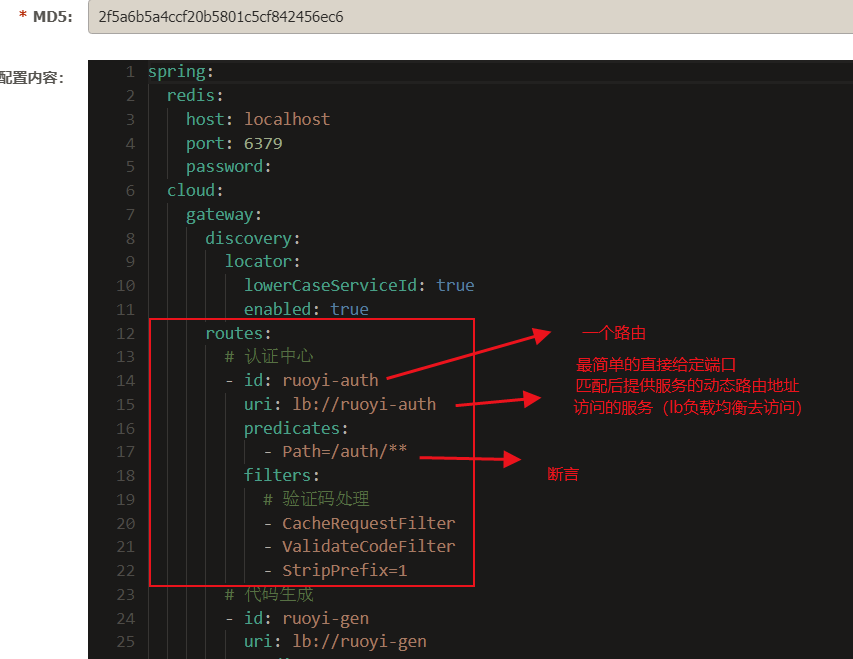This screenshot has width=853, height=659.
Task: Click 'host: localhost' on line 3
Action: pos(258,119)
